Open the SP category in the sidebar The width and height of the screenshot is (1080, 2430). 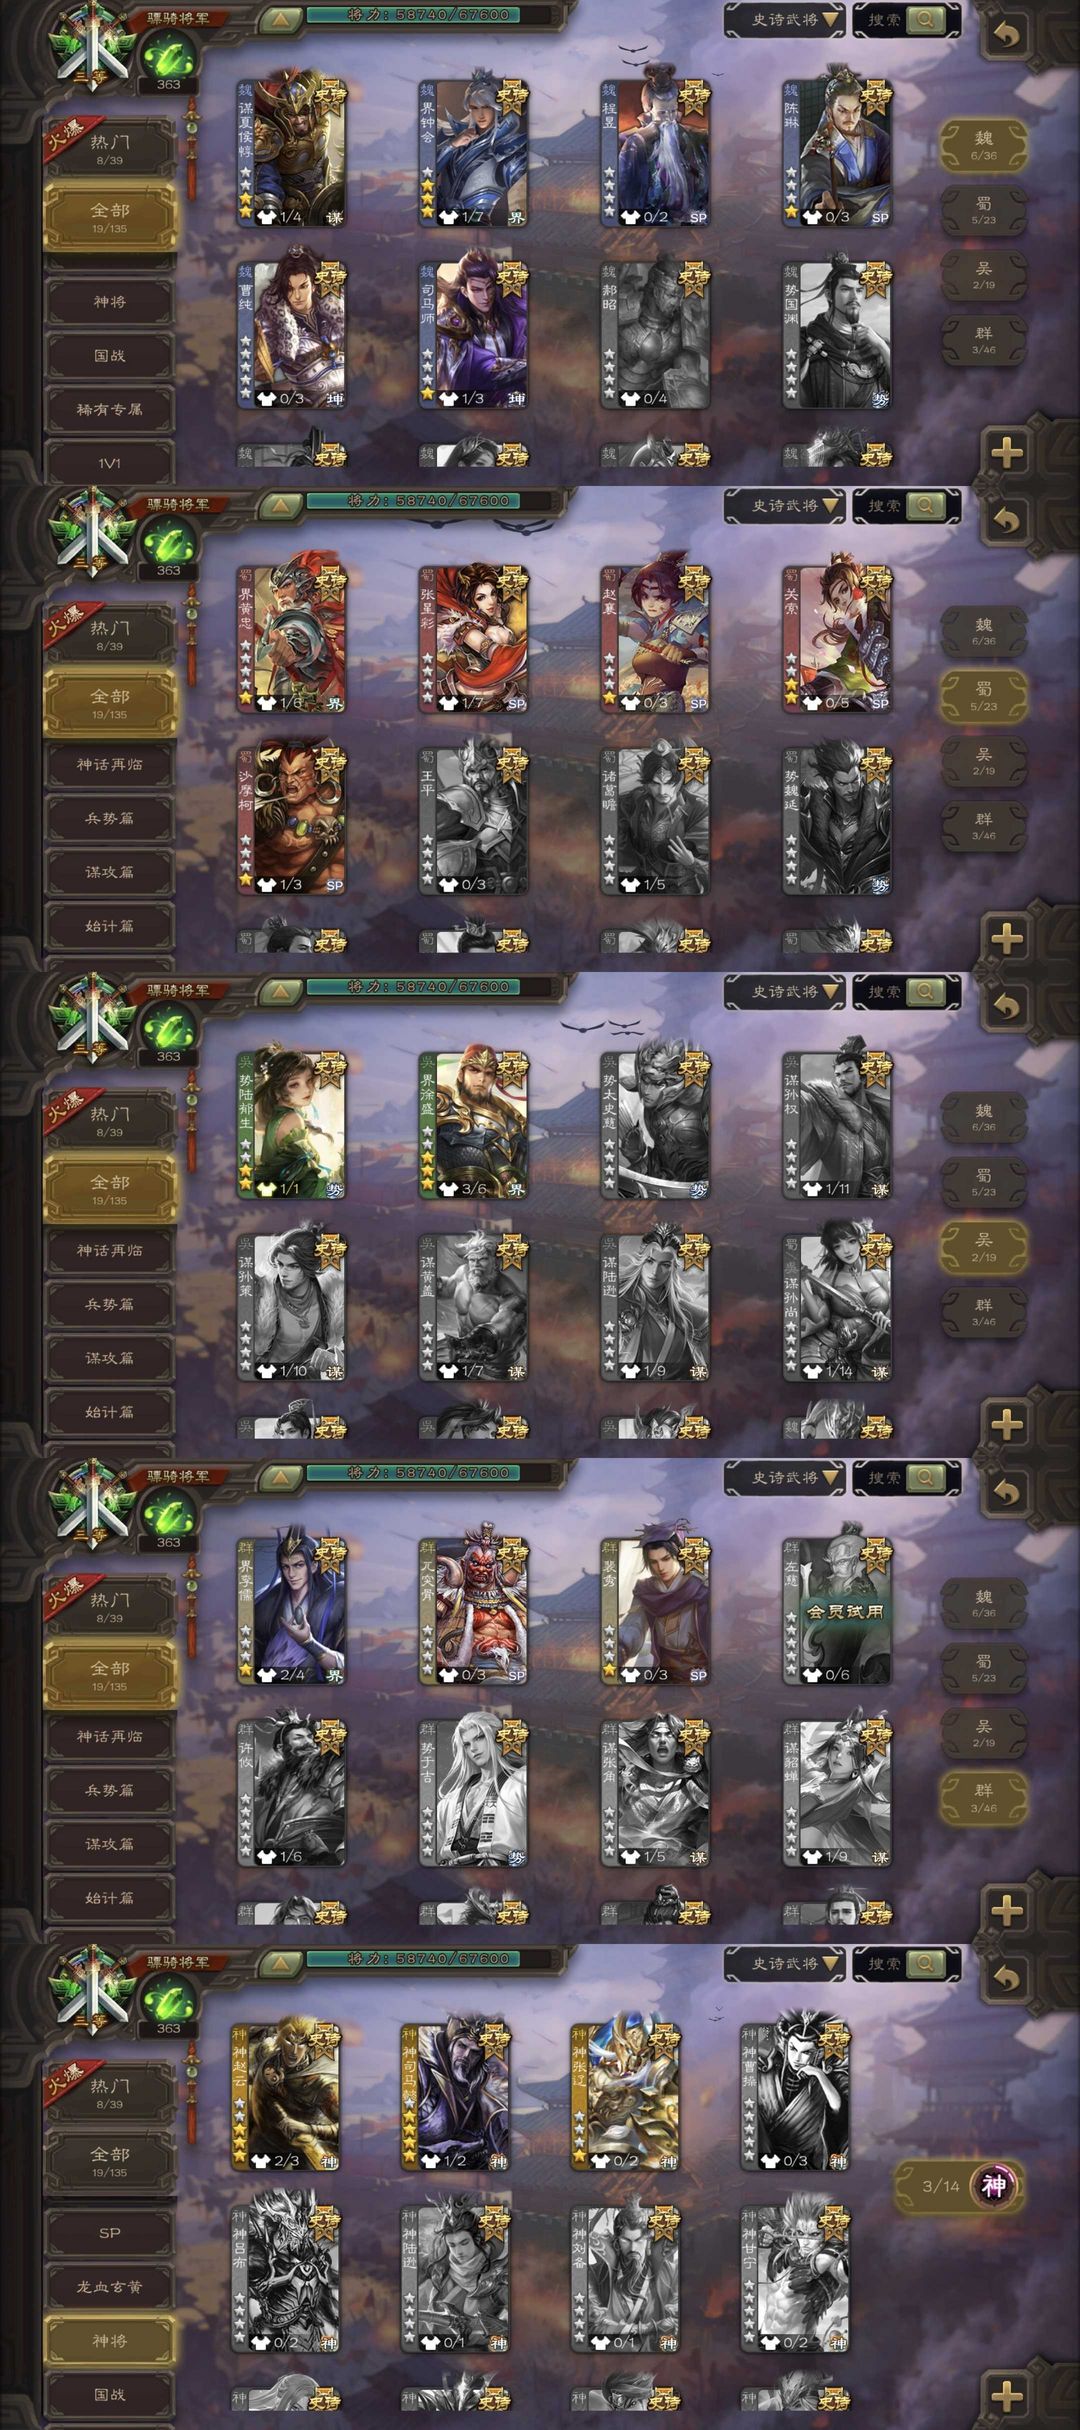click(110, 2232)
